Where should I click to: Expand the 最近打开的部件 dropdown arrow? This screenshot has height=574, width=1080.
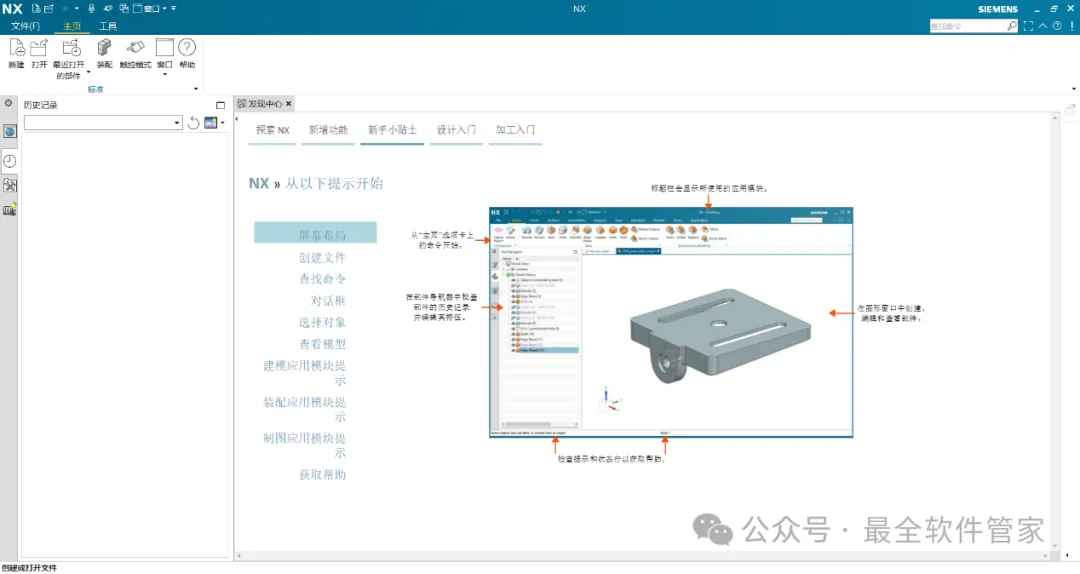coord(88,72)
